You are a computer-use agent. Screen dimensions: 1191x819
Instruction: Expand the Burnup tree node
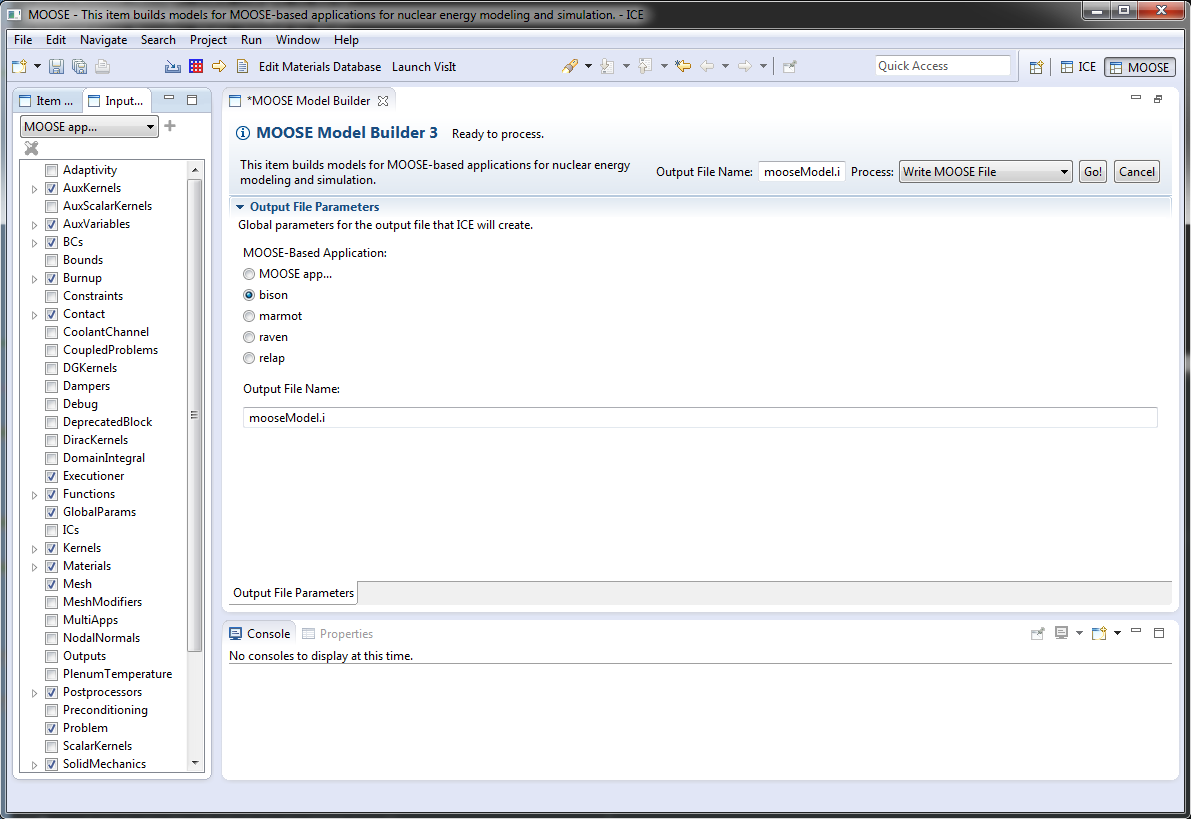click(34, 279)
